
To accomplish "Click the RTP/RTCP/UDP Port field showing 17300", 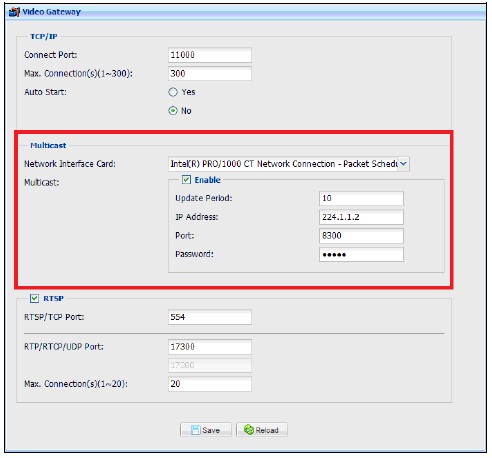I will (x=210, y=347).
